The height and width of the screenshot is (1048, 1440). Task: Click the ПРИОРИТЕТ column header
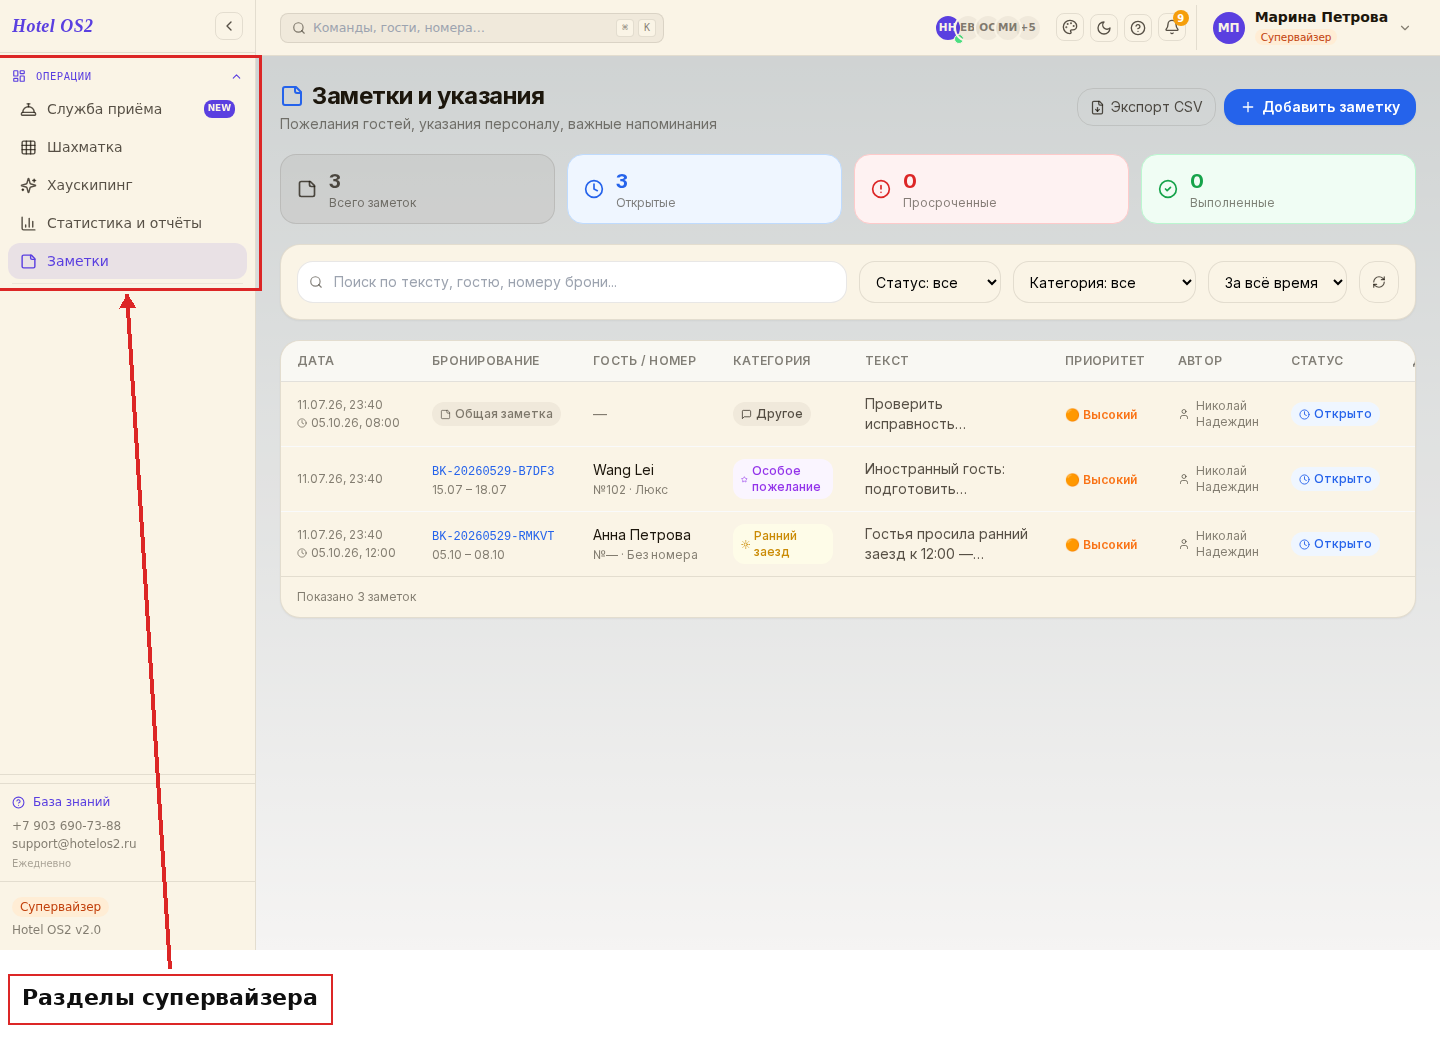click(1105, 361)
